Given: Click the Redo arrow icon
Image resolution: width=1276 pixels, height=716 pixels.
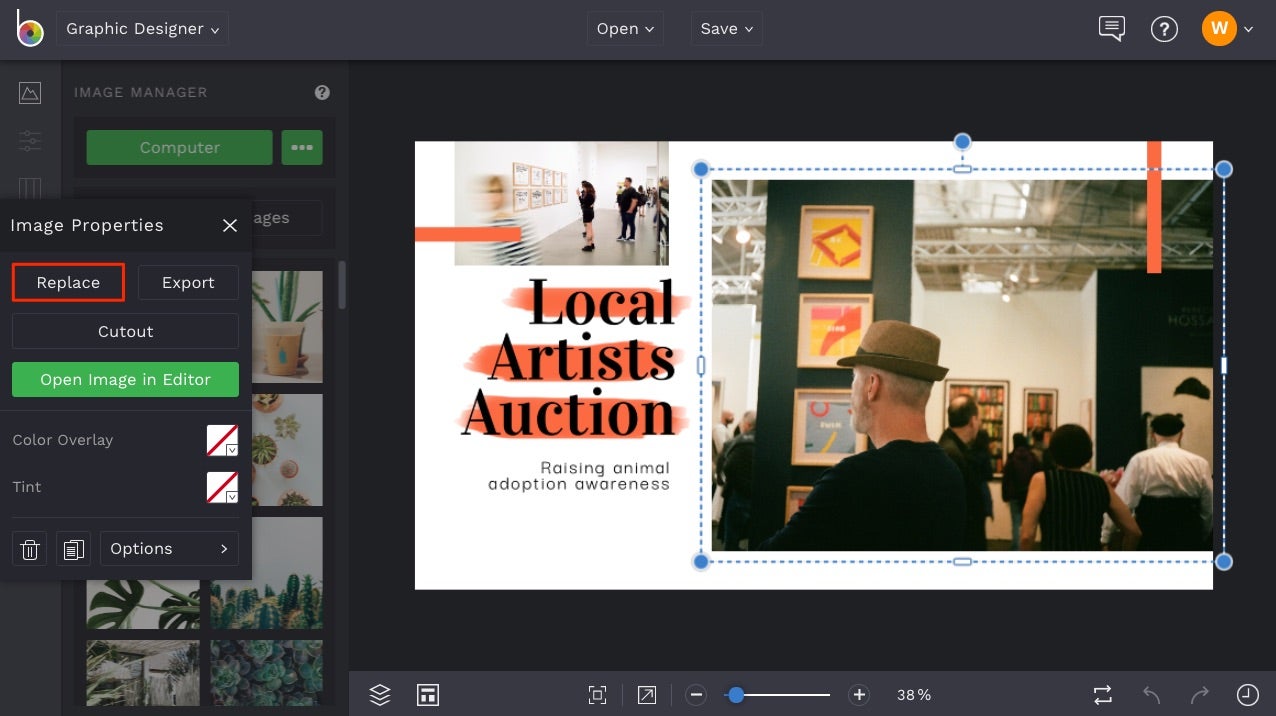Looking at the screenshot, I should [x=1198, y=694].
